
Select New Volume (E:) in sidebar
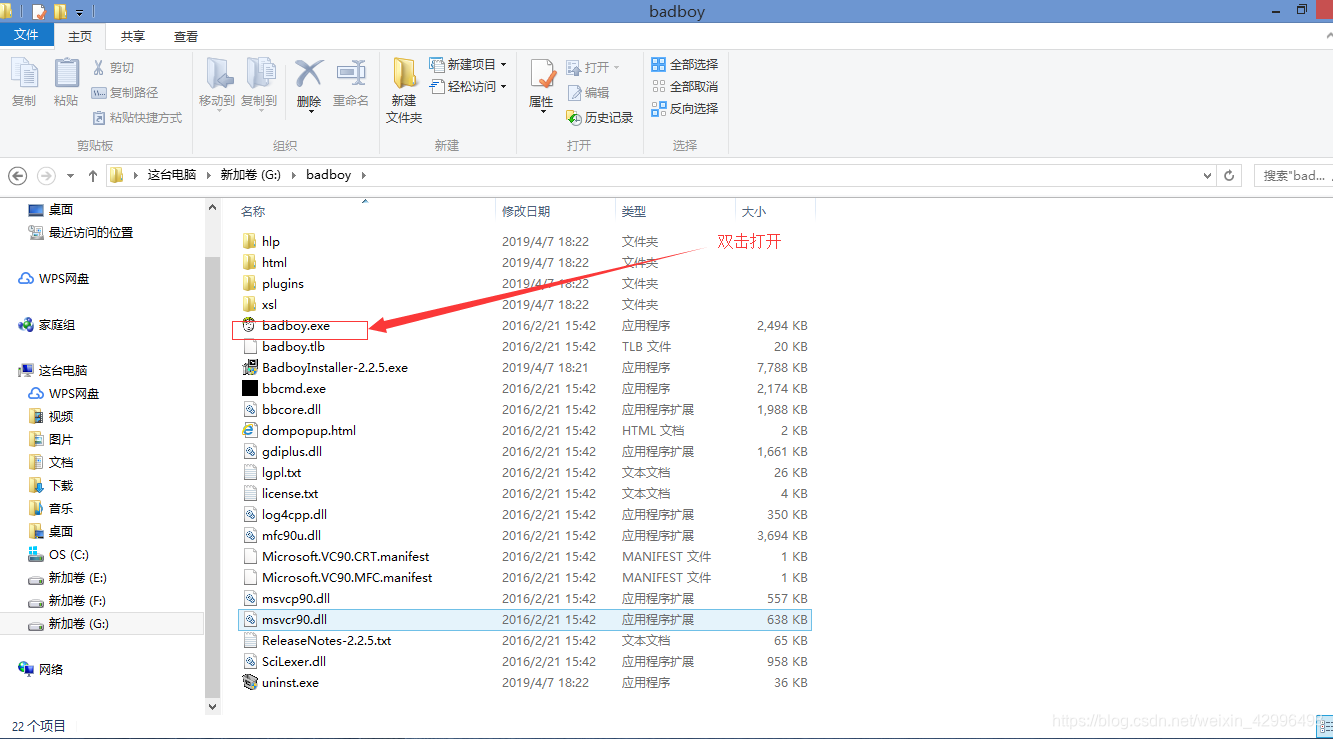(67, 577)
